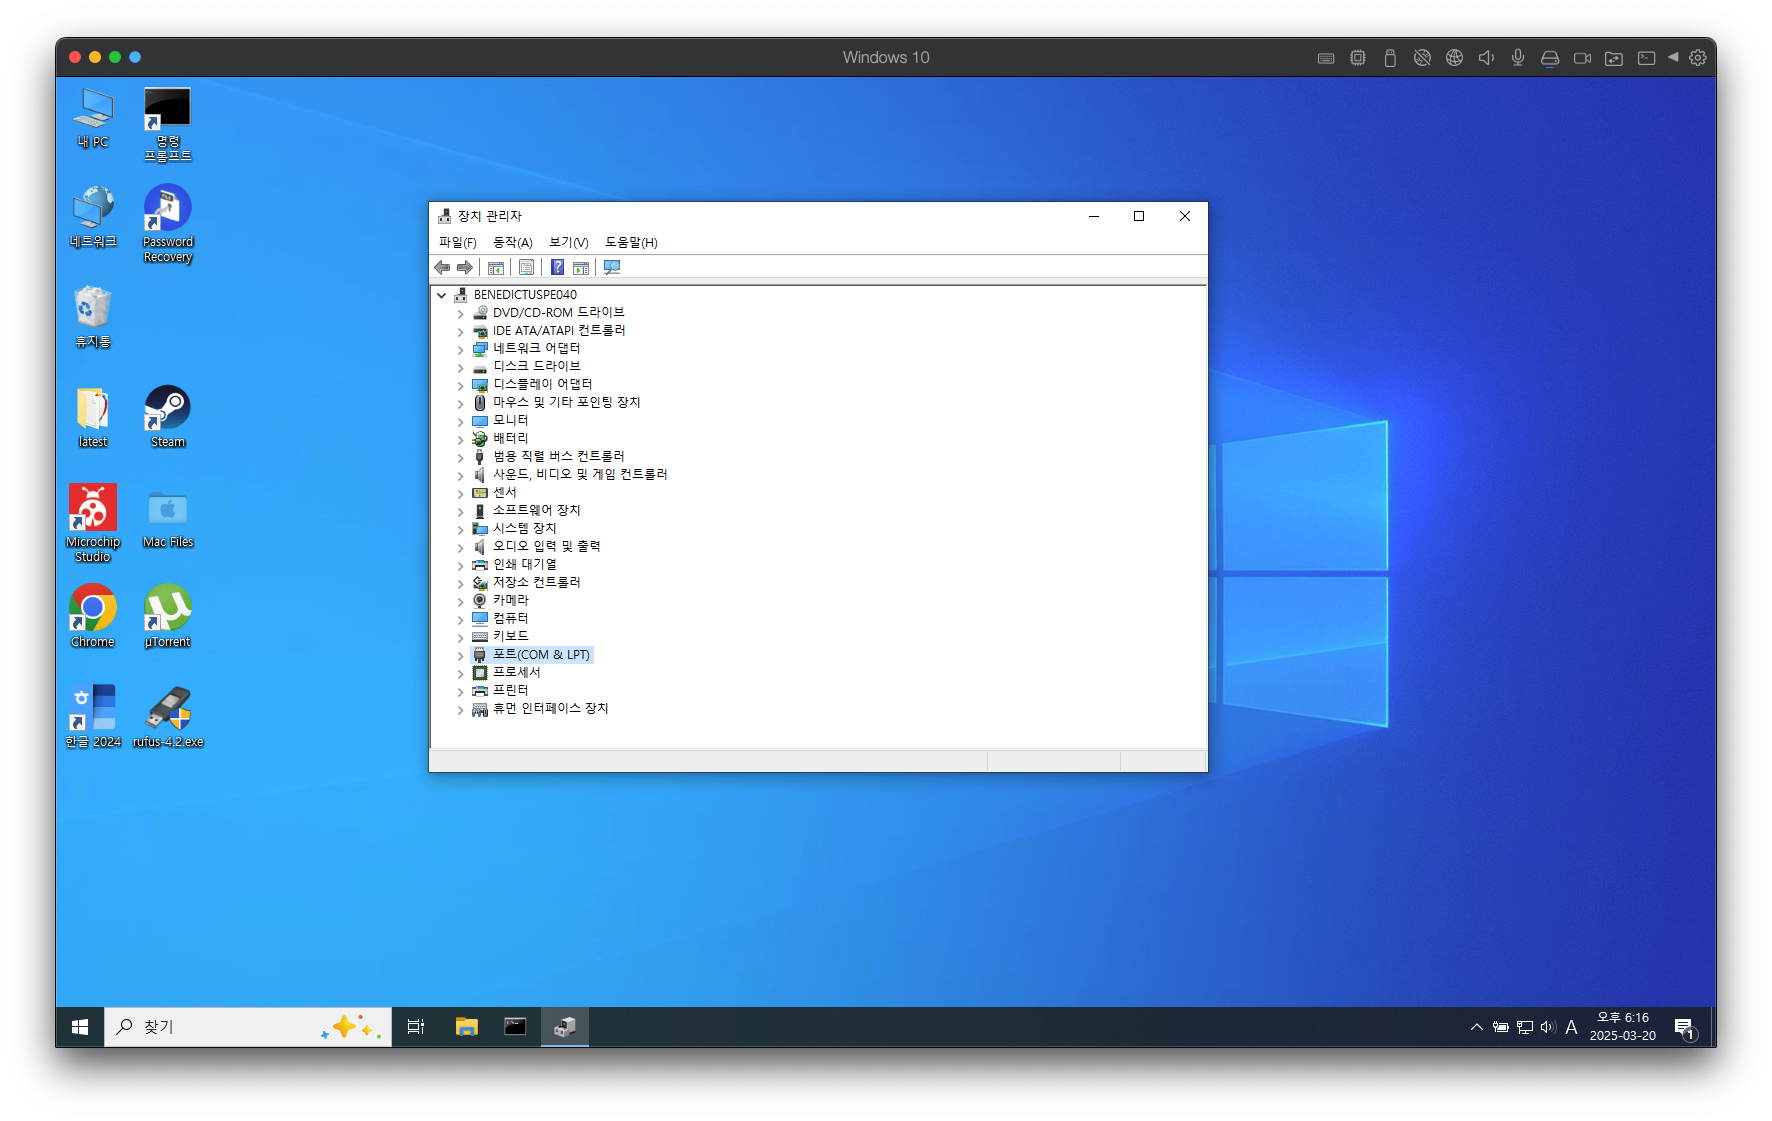
Task: Click the Windows Start button
Action: [x=80, y=1027]
